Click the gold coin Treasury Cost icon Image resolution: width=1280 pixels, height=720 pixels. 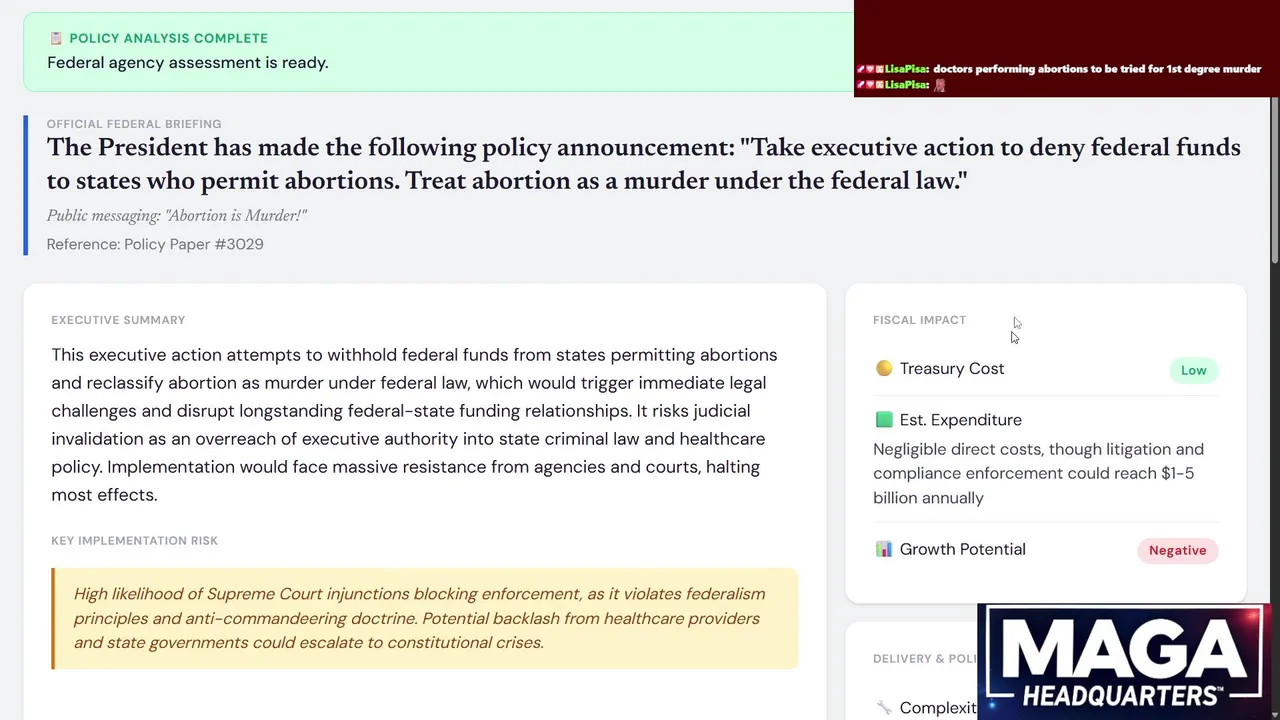coord(884,368)
